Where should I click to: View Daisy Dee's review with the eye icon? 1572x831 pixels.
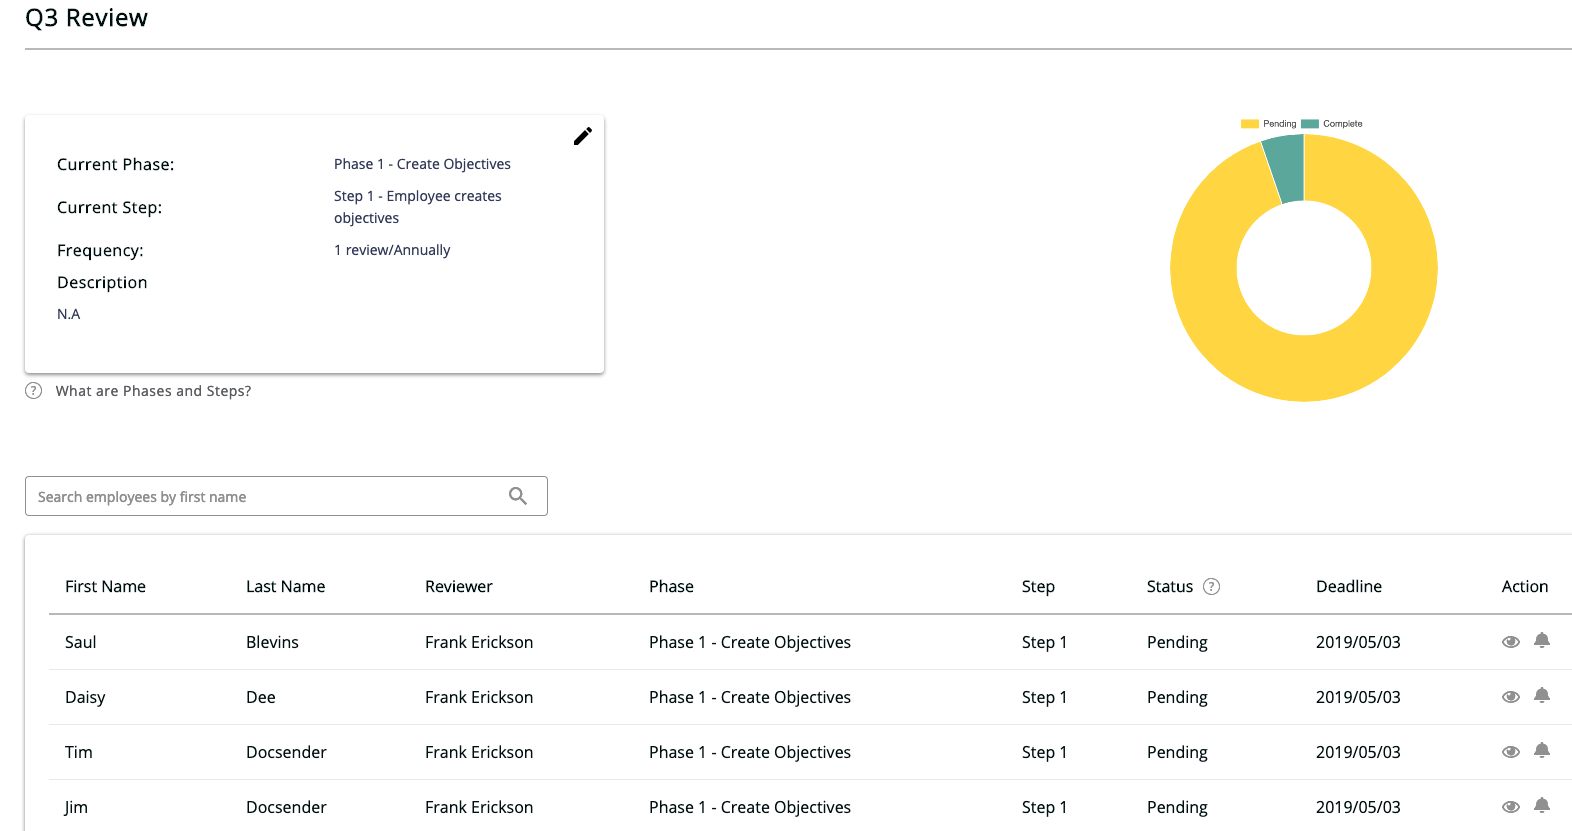pyautogui.click(x=1511, y=697)
